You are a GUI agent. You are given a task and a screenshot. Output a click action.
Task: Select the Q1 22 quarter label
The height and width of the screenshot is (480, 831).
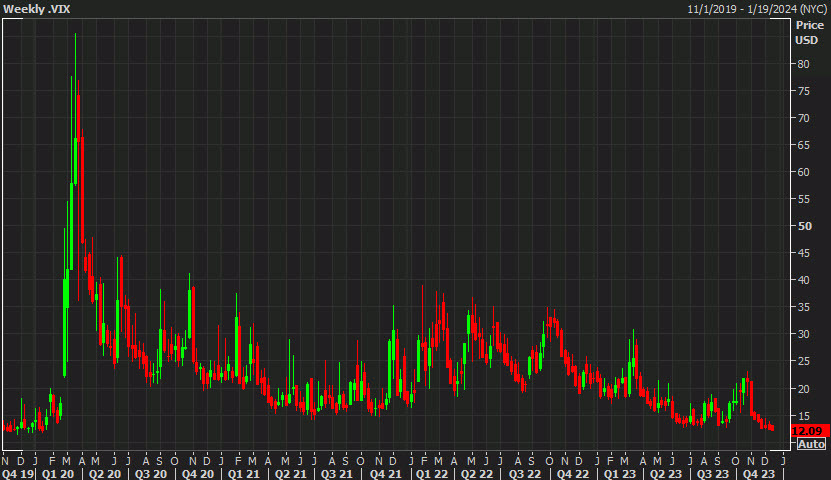coord(432,474)
